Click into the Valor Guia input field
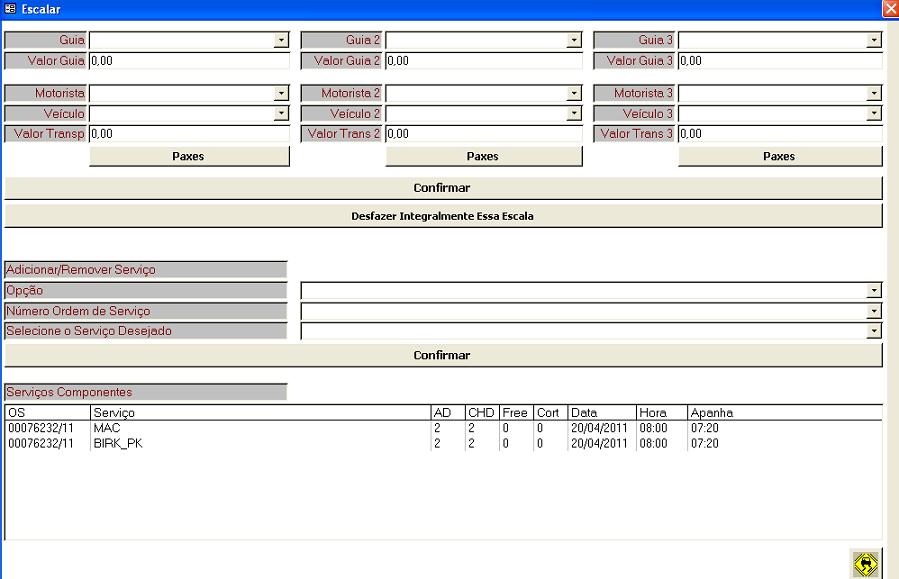899x579 pixels. coord(188,60)
